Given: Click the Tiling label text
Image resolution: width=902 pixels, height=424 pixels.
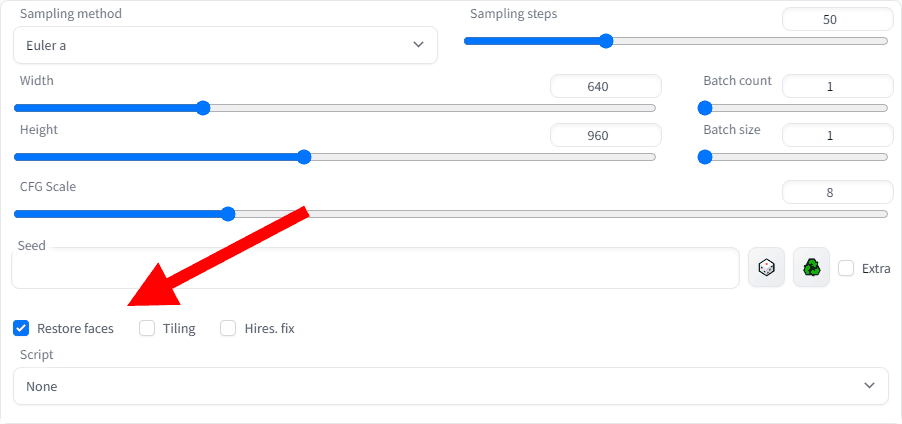Looking at the screenshot, I should pos(179,328).
